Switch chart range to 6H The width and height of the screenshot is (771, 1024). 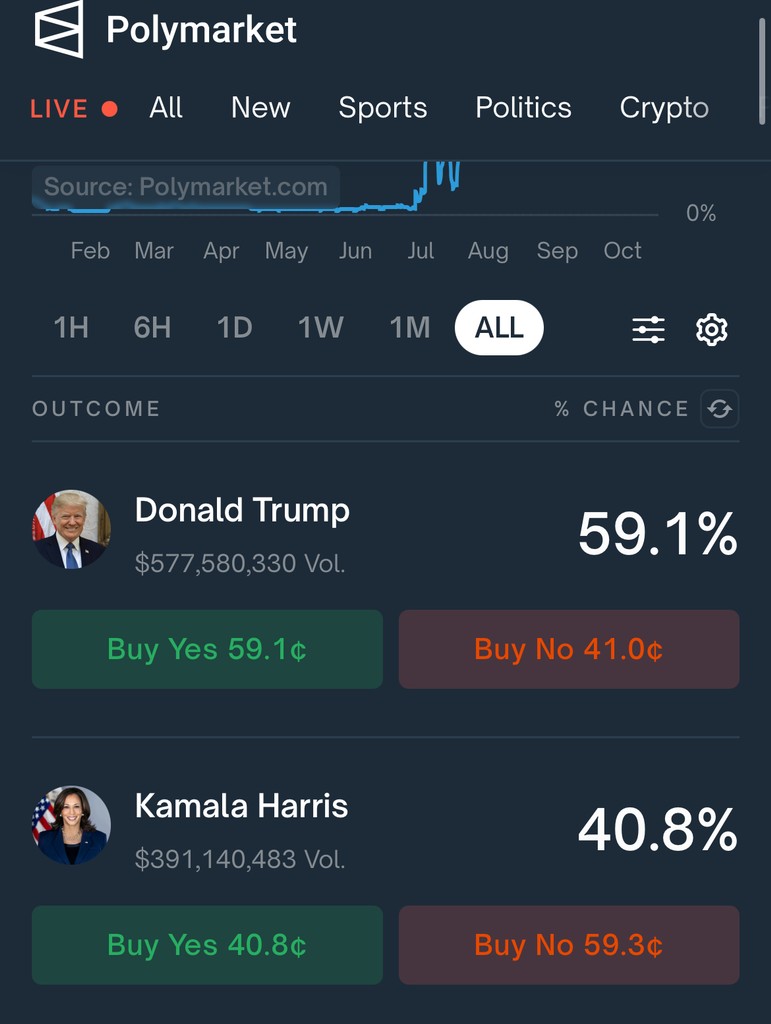click(152, 328)
